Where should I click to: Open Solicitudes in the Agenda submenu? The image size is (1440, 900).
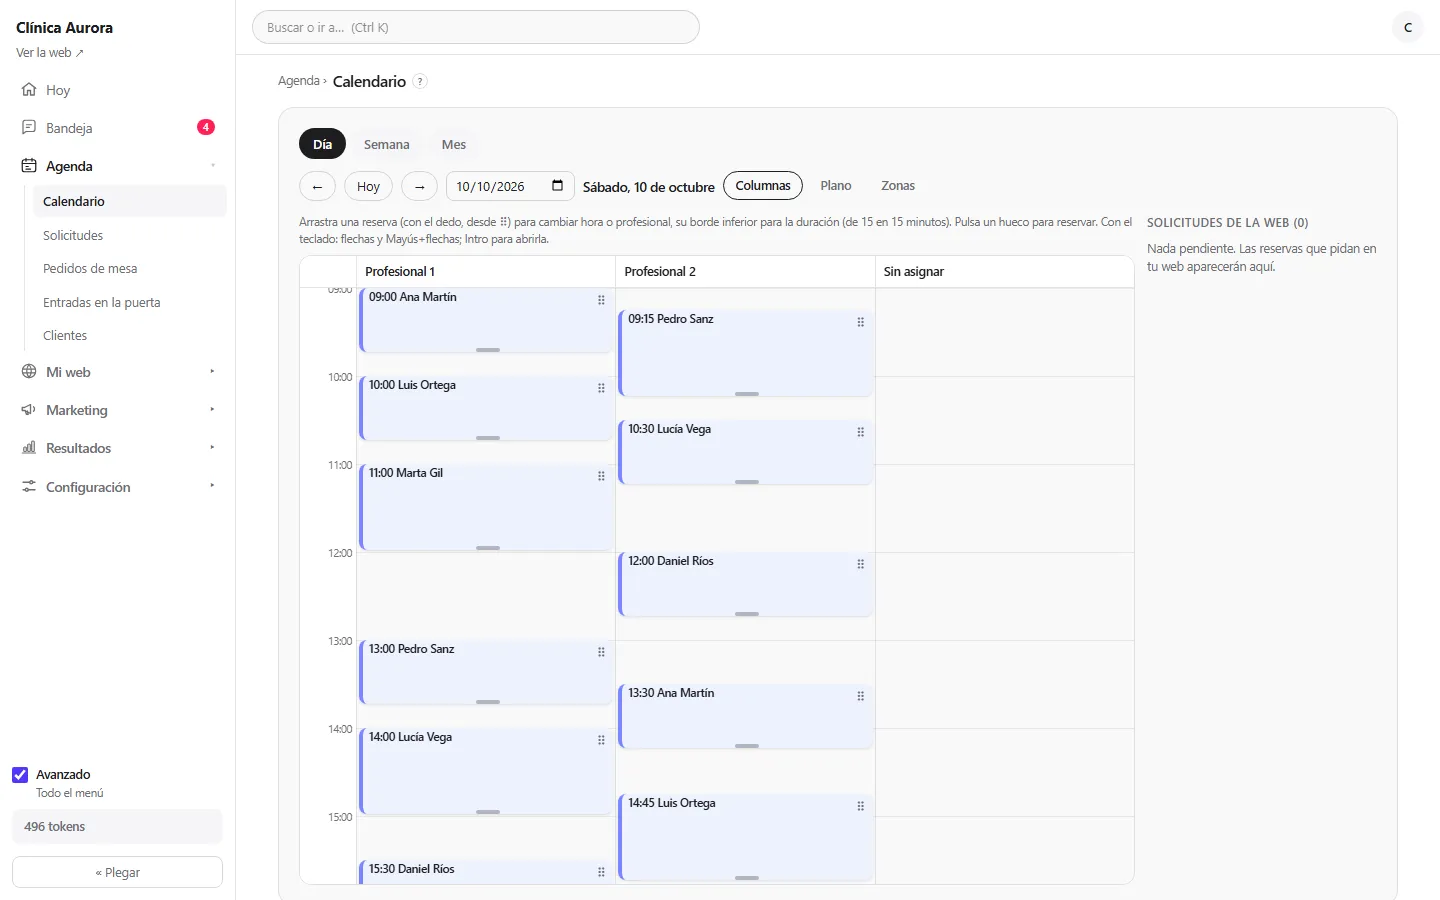coord(73,235)
